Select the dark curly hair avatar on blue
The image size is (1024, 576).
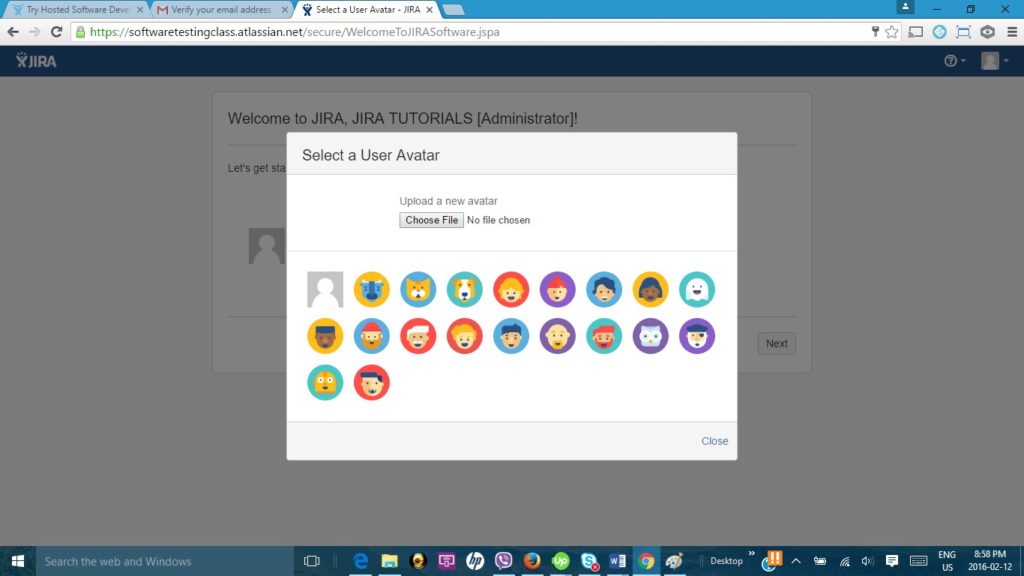click(x=604, y=289)
